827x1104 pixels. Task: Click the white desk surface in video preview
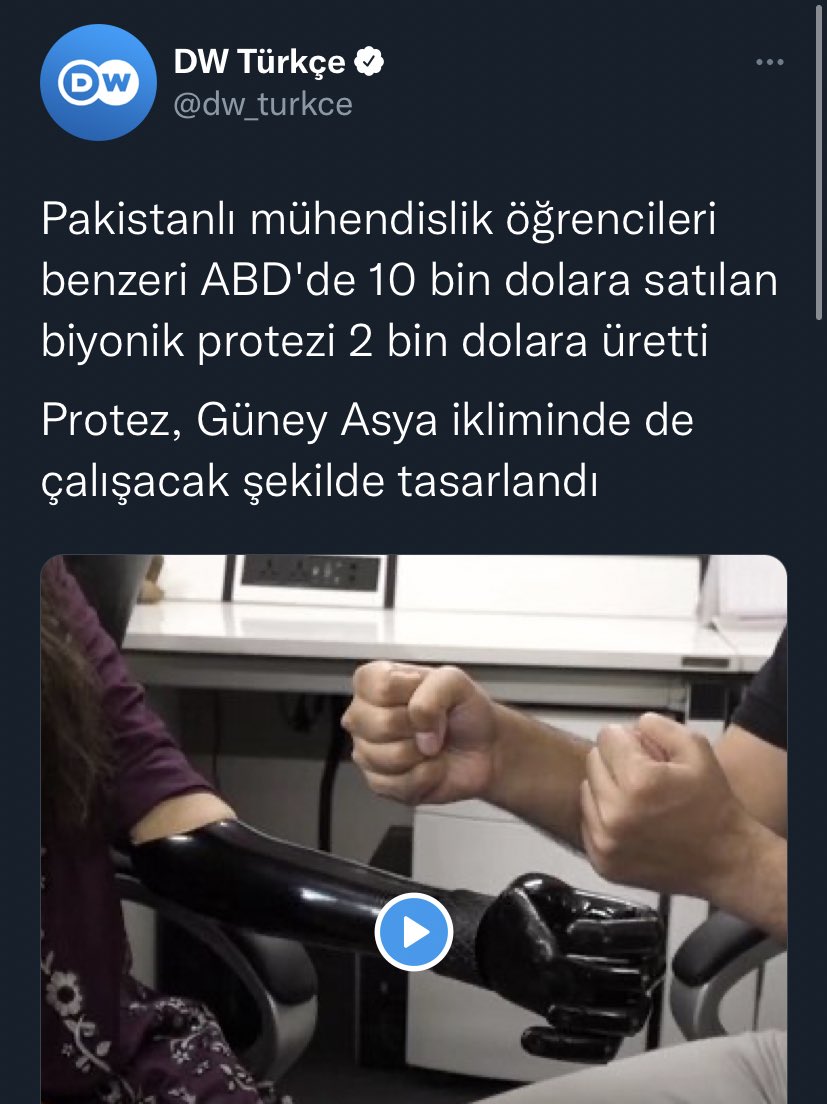tap(436, 636)
